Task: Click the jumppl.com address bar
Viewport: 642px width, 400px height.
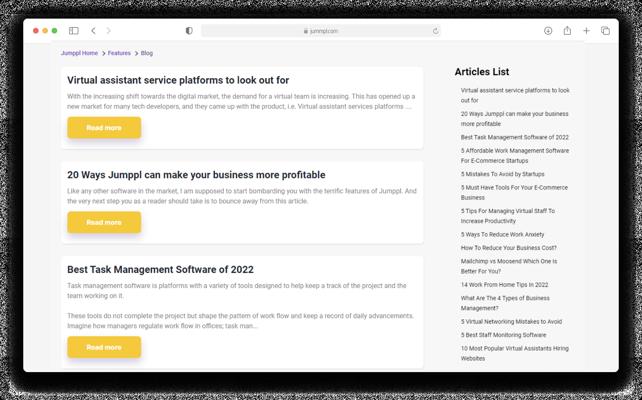Action: 321,31
